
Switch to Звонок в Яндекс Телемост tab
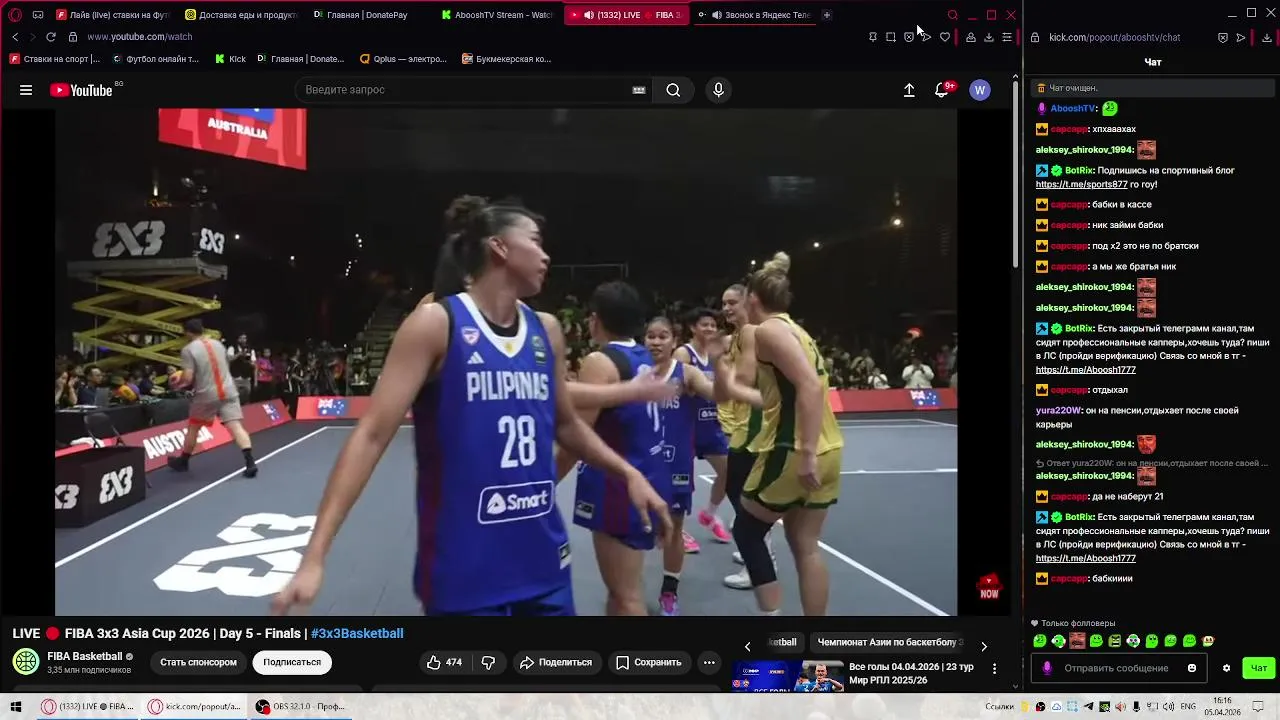754,15
